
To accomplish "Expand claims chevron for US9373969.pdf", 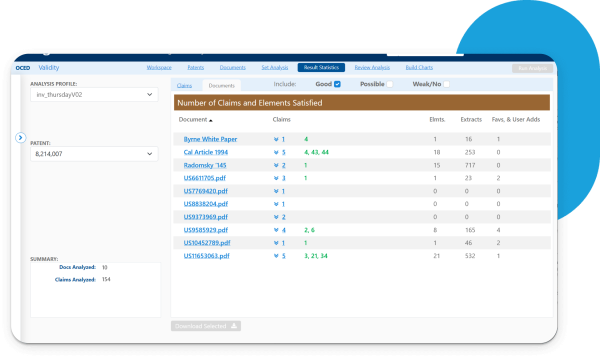I will pyautogui.click(x=276, y=217).
